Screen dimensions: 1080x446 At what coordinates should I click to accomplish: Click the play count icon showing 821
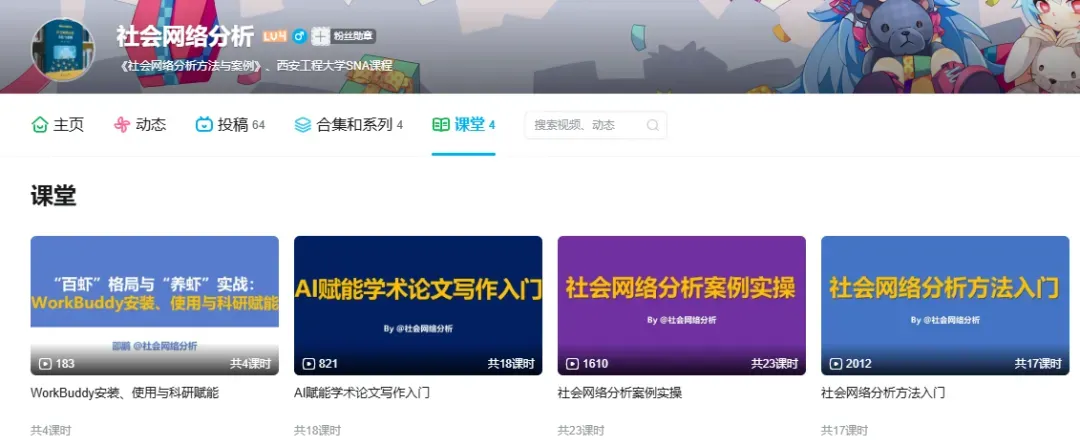(x=309, y=363)
